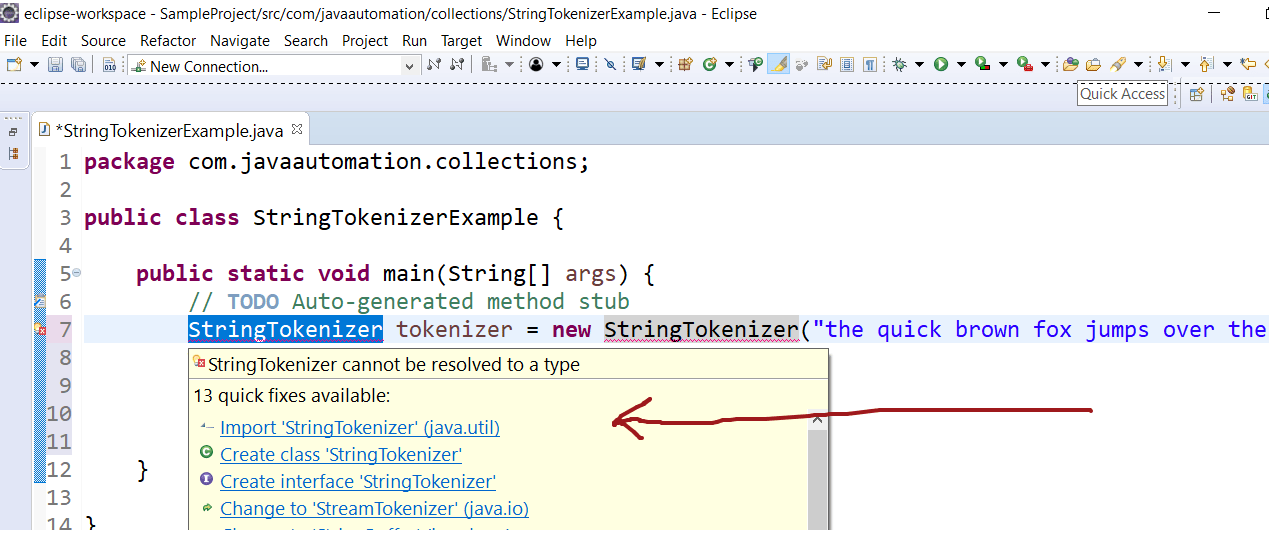The height and width of the screenshot is (533, 1269).
Task: Click 'StringTokenizer cannot be resolved to a type' message
Action: (394, 365)
